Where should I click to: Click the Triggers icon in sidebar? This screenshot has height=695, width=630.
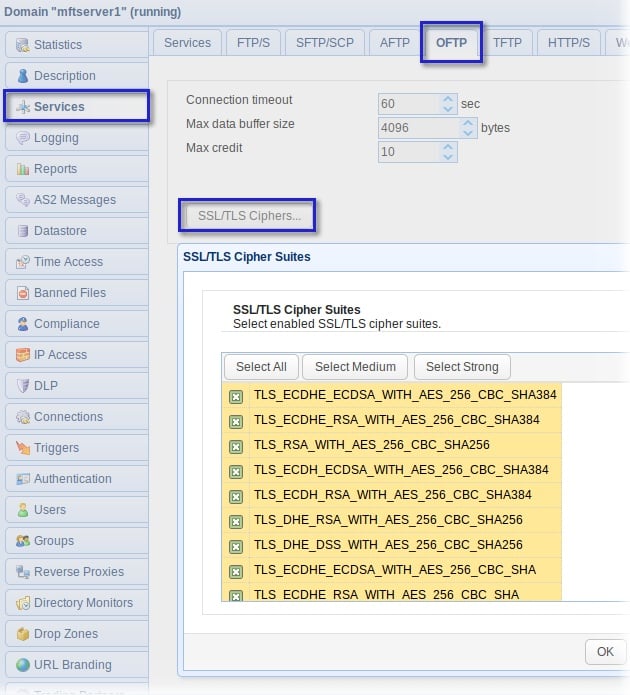[x=22, y=448]
